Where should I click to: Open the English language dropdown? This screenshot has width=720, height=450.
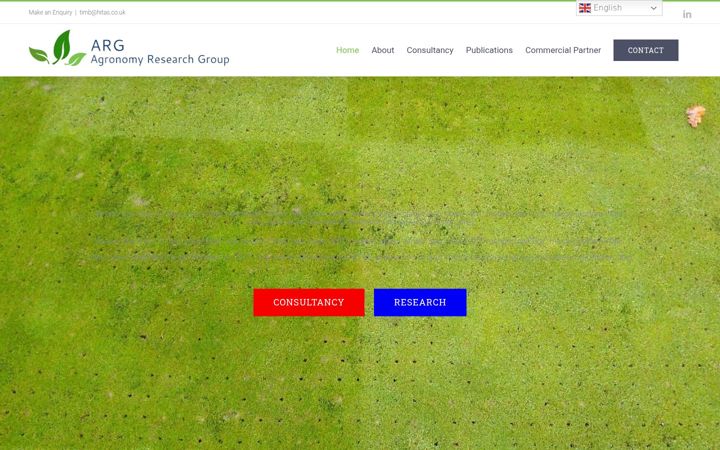(619, 8)
